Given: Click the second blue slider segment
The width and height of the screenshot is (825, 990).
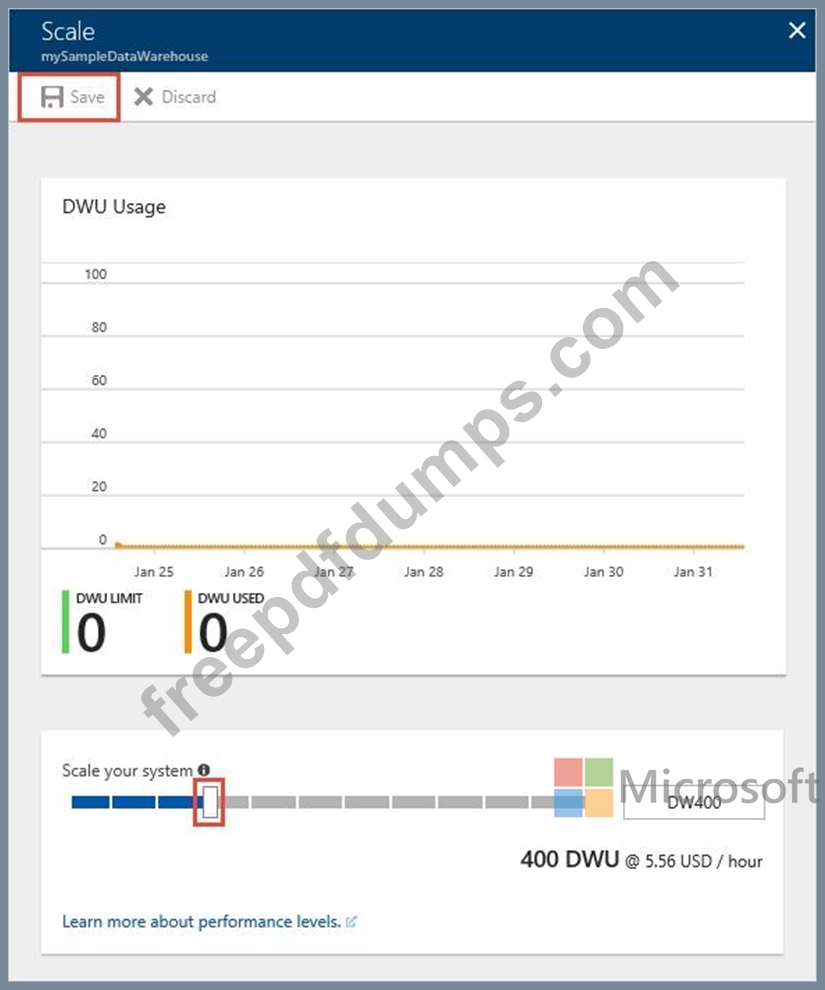Looking at the screenshot, I should (134, 802).
